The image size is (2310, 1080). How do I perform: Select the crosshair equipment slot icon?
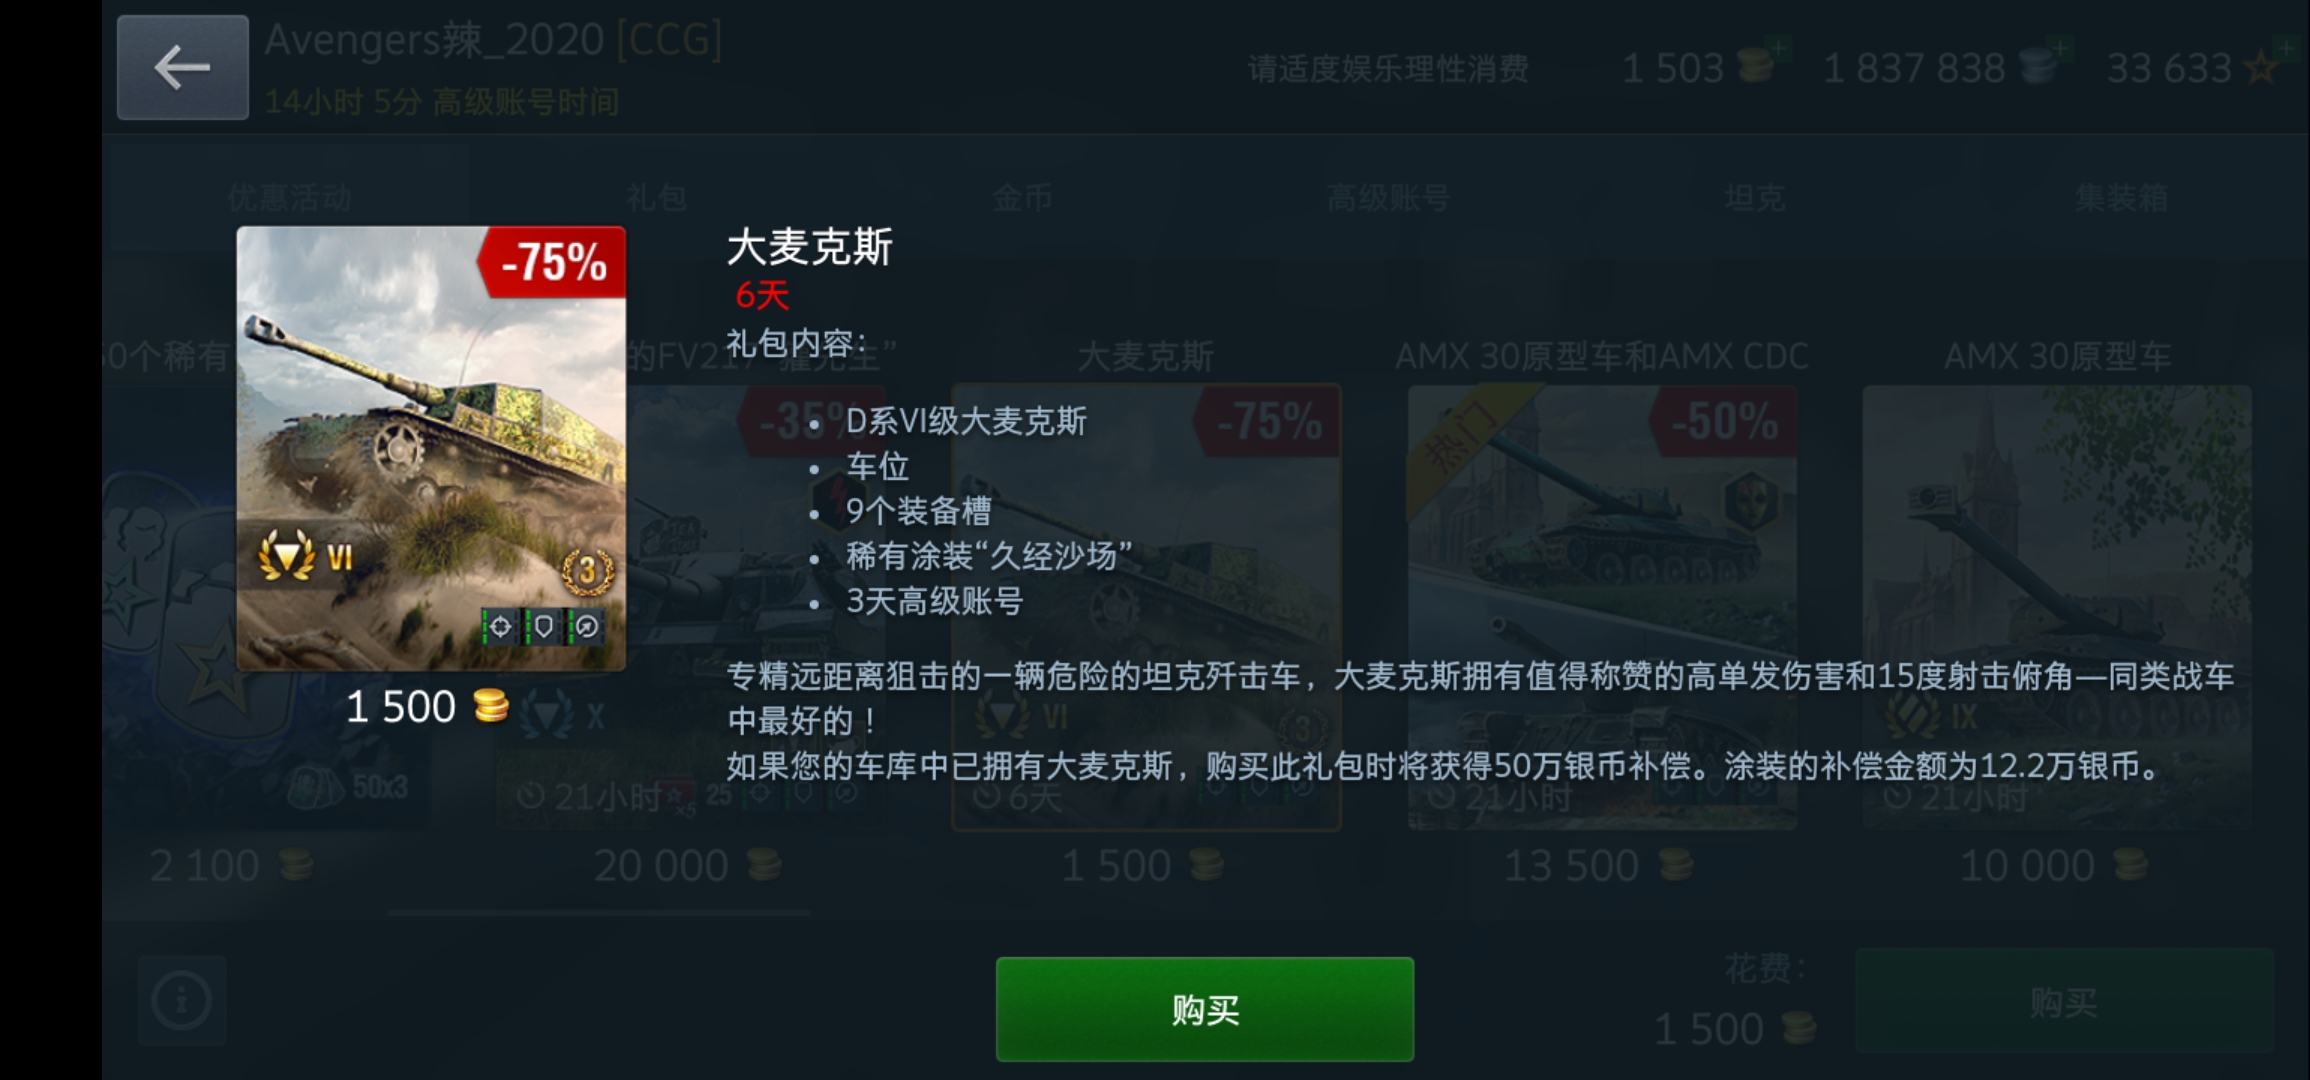[500, 627]
